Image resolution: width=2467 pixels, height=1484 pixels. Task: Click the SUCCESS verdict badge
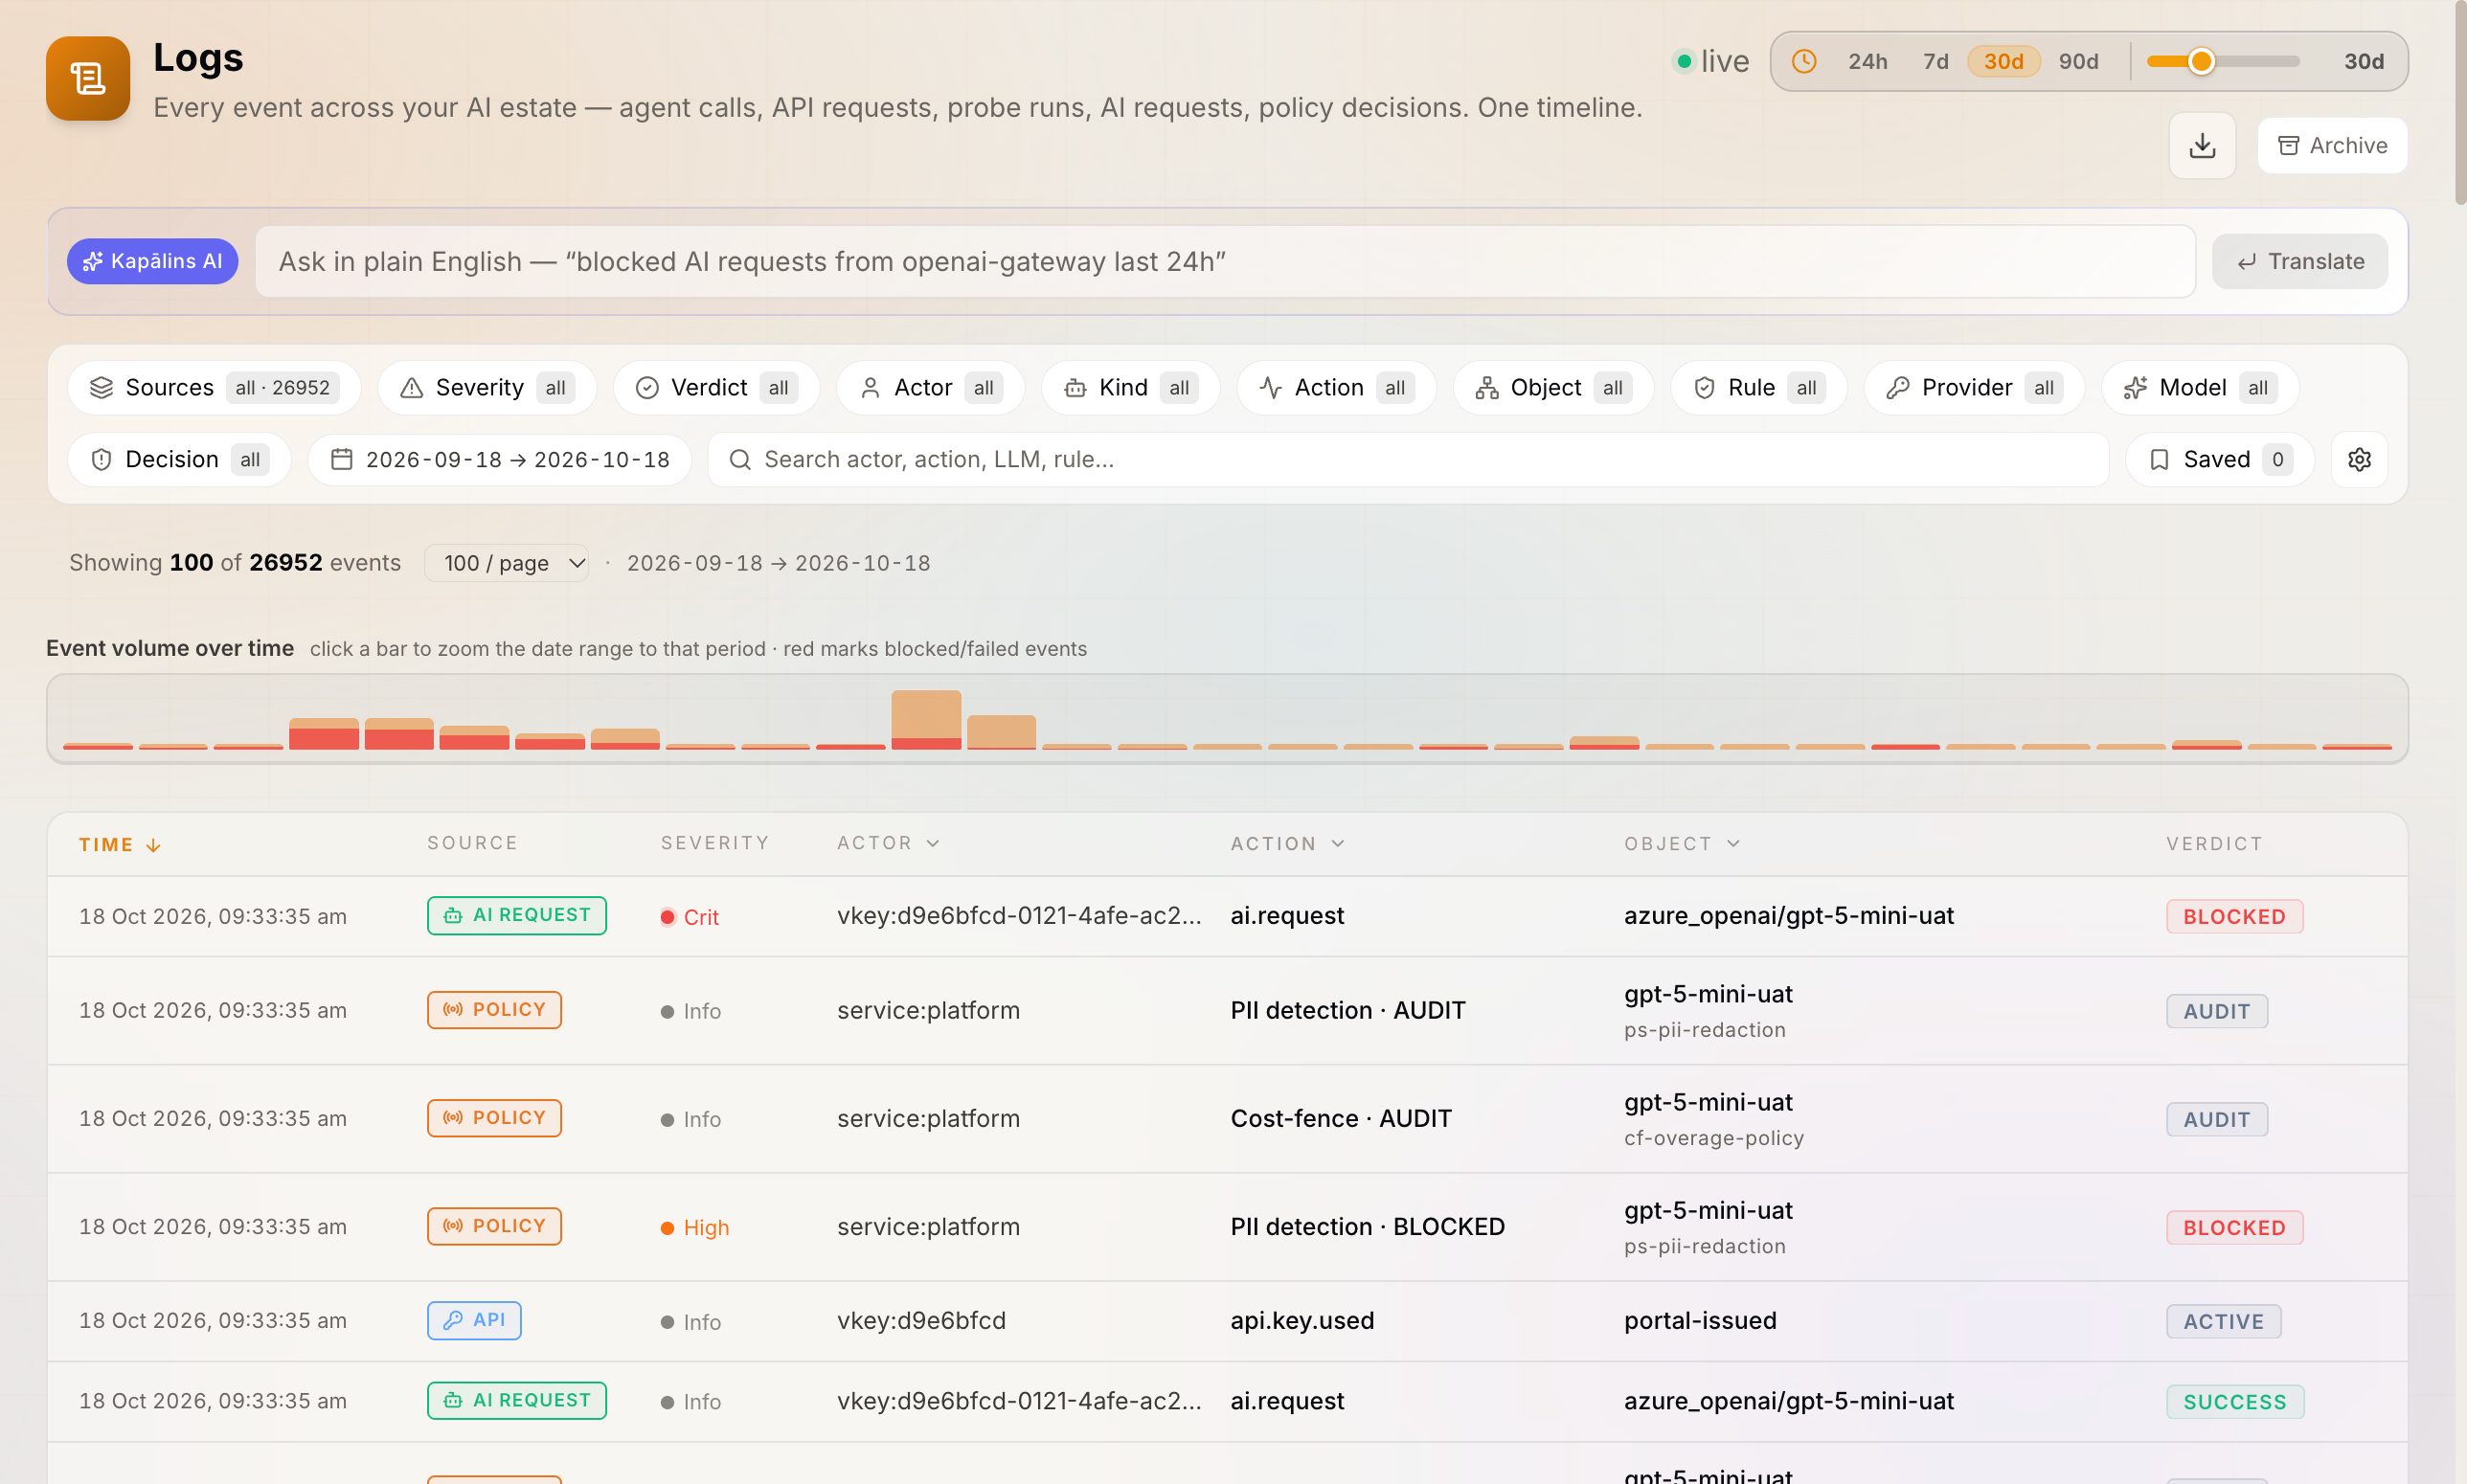click(x=2234, y=1402)
